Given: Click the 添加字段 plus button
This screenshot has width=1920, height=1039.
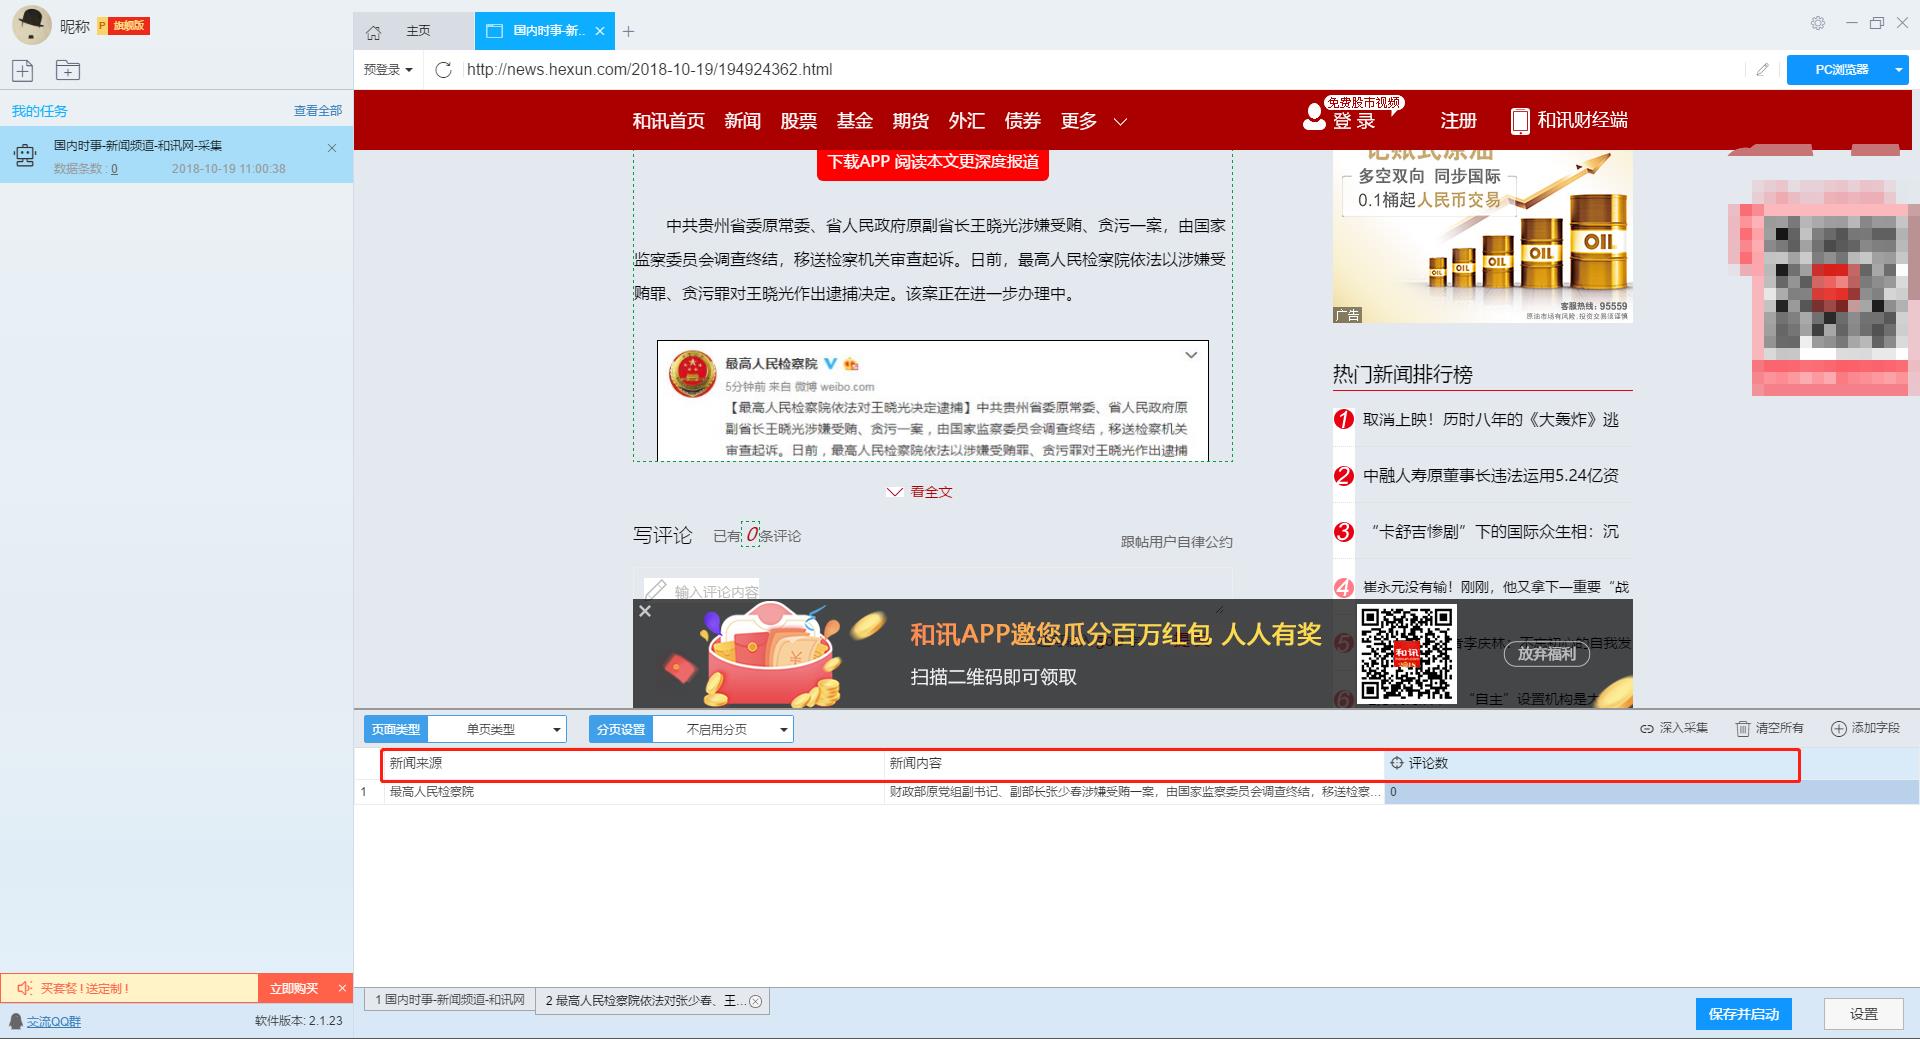Looking at the screenshot, I should (x=1865, y=728).
